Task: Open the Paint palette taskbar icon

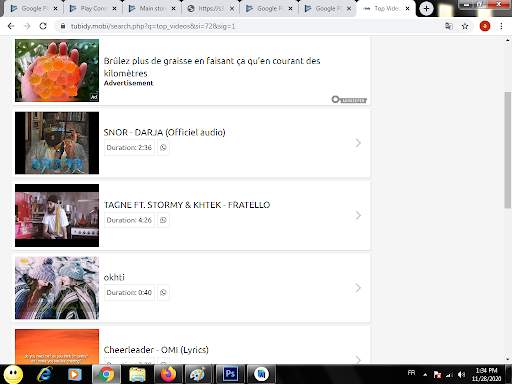Action: point(198,374)
